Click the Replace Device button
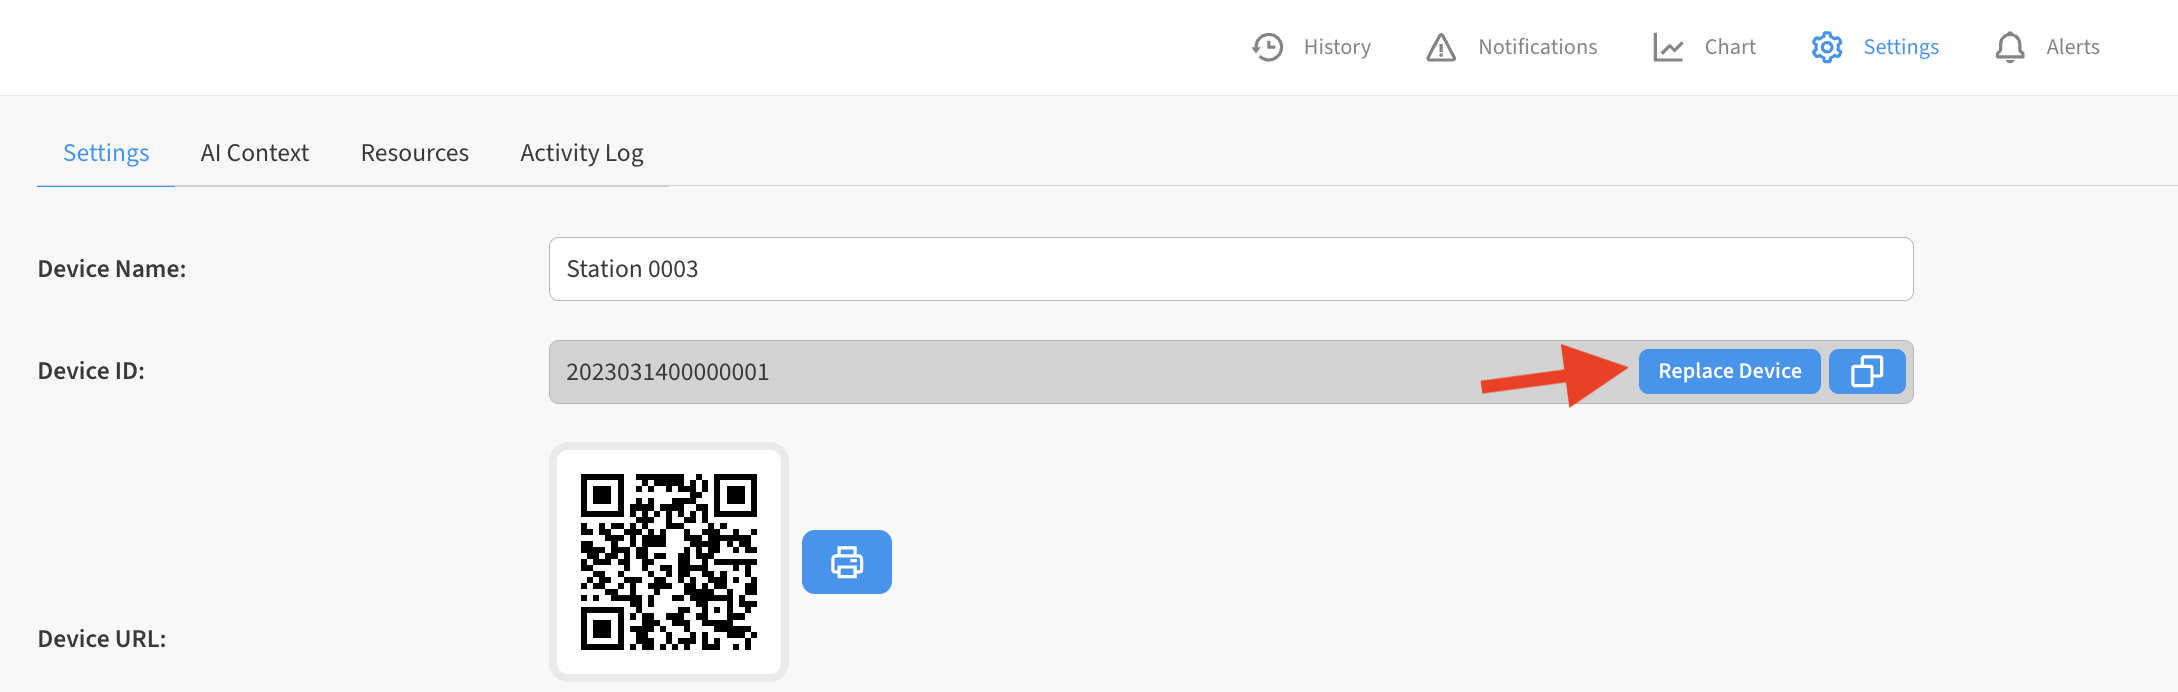The height and width of the screenshot is (692, 2178). 1729,370
